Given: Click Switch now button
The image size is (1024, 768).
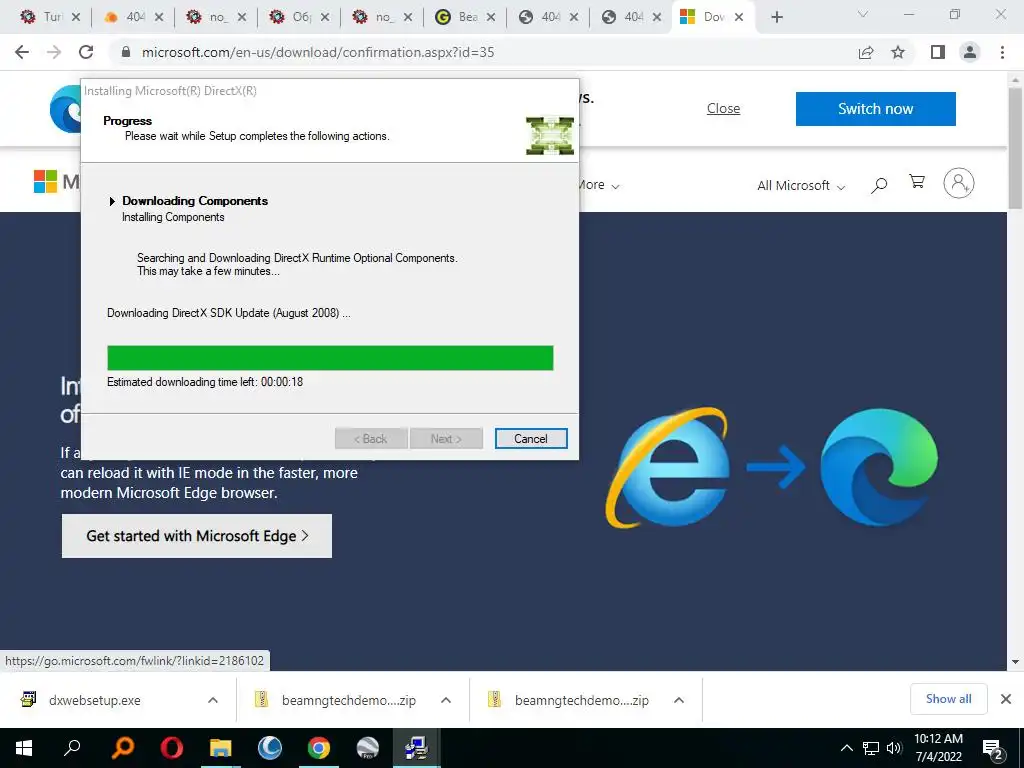Looking at the screenshot, I should click(x=875, y=108).
